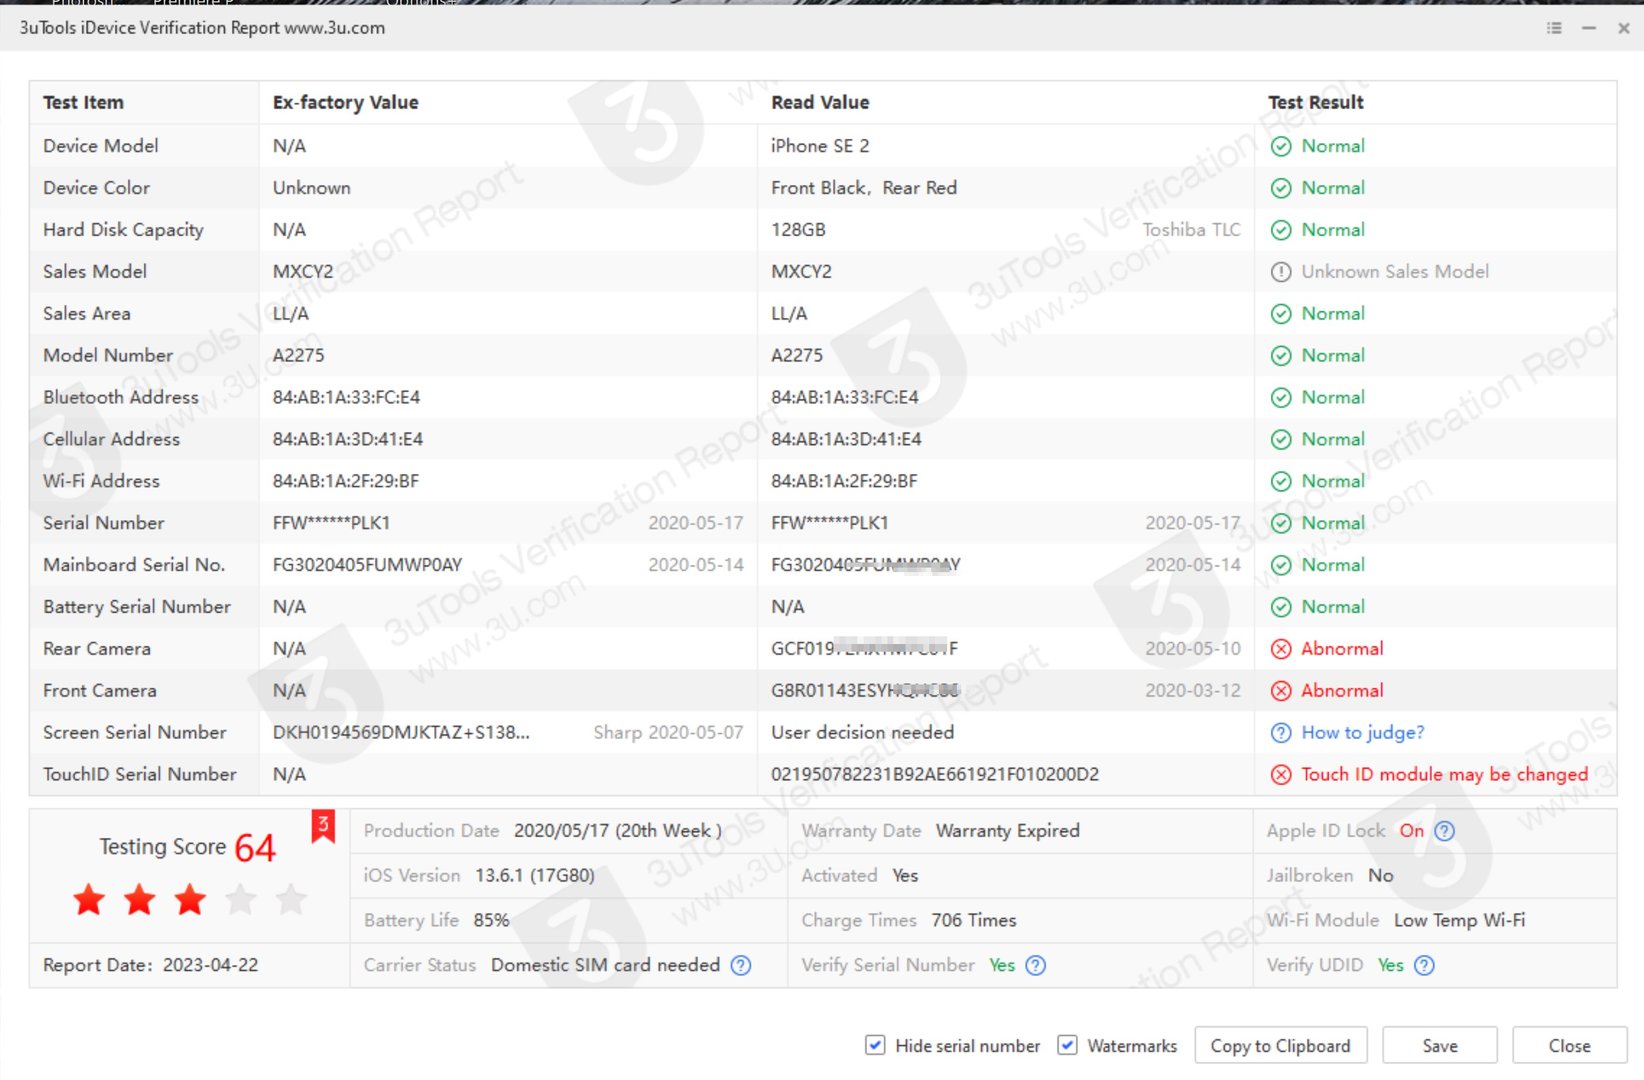This screenshot has height=1080, width=1644.
Task: Uncheck Hide serial number checkbox
Action: (875, 1045)
